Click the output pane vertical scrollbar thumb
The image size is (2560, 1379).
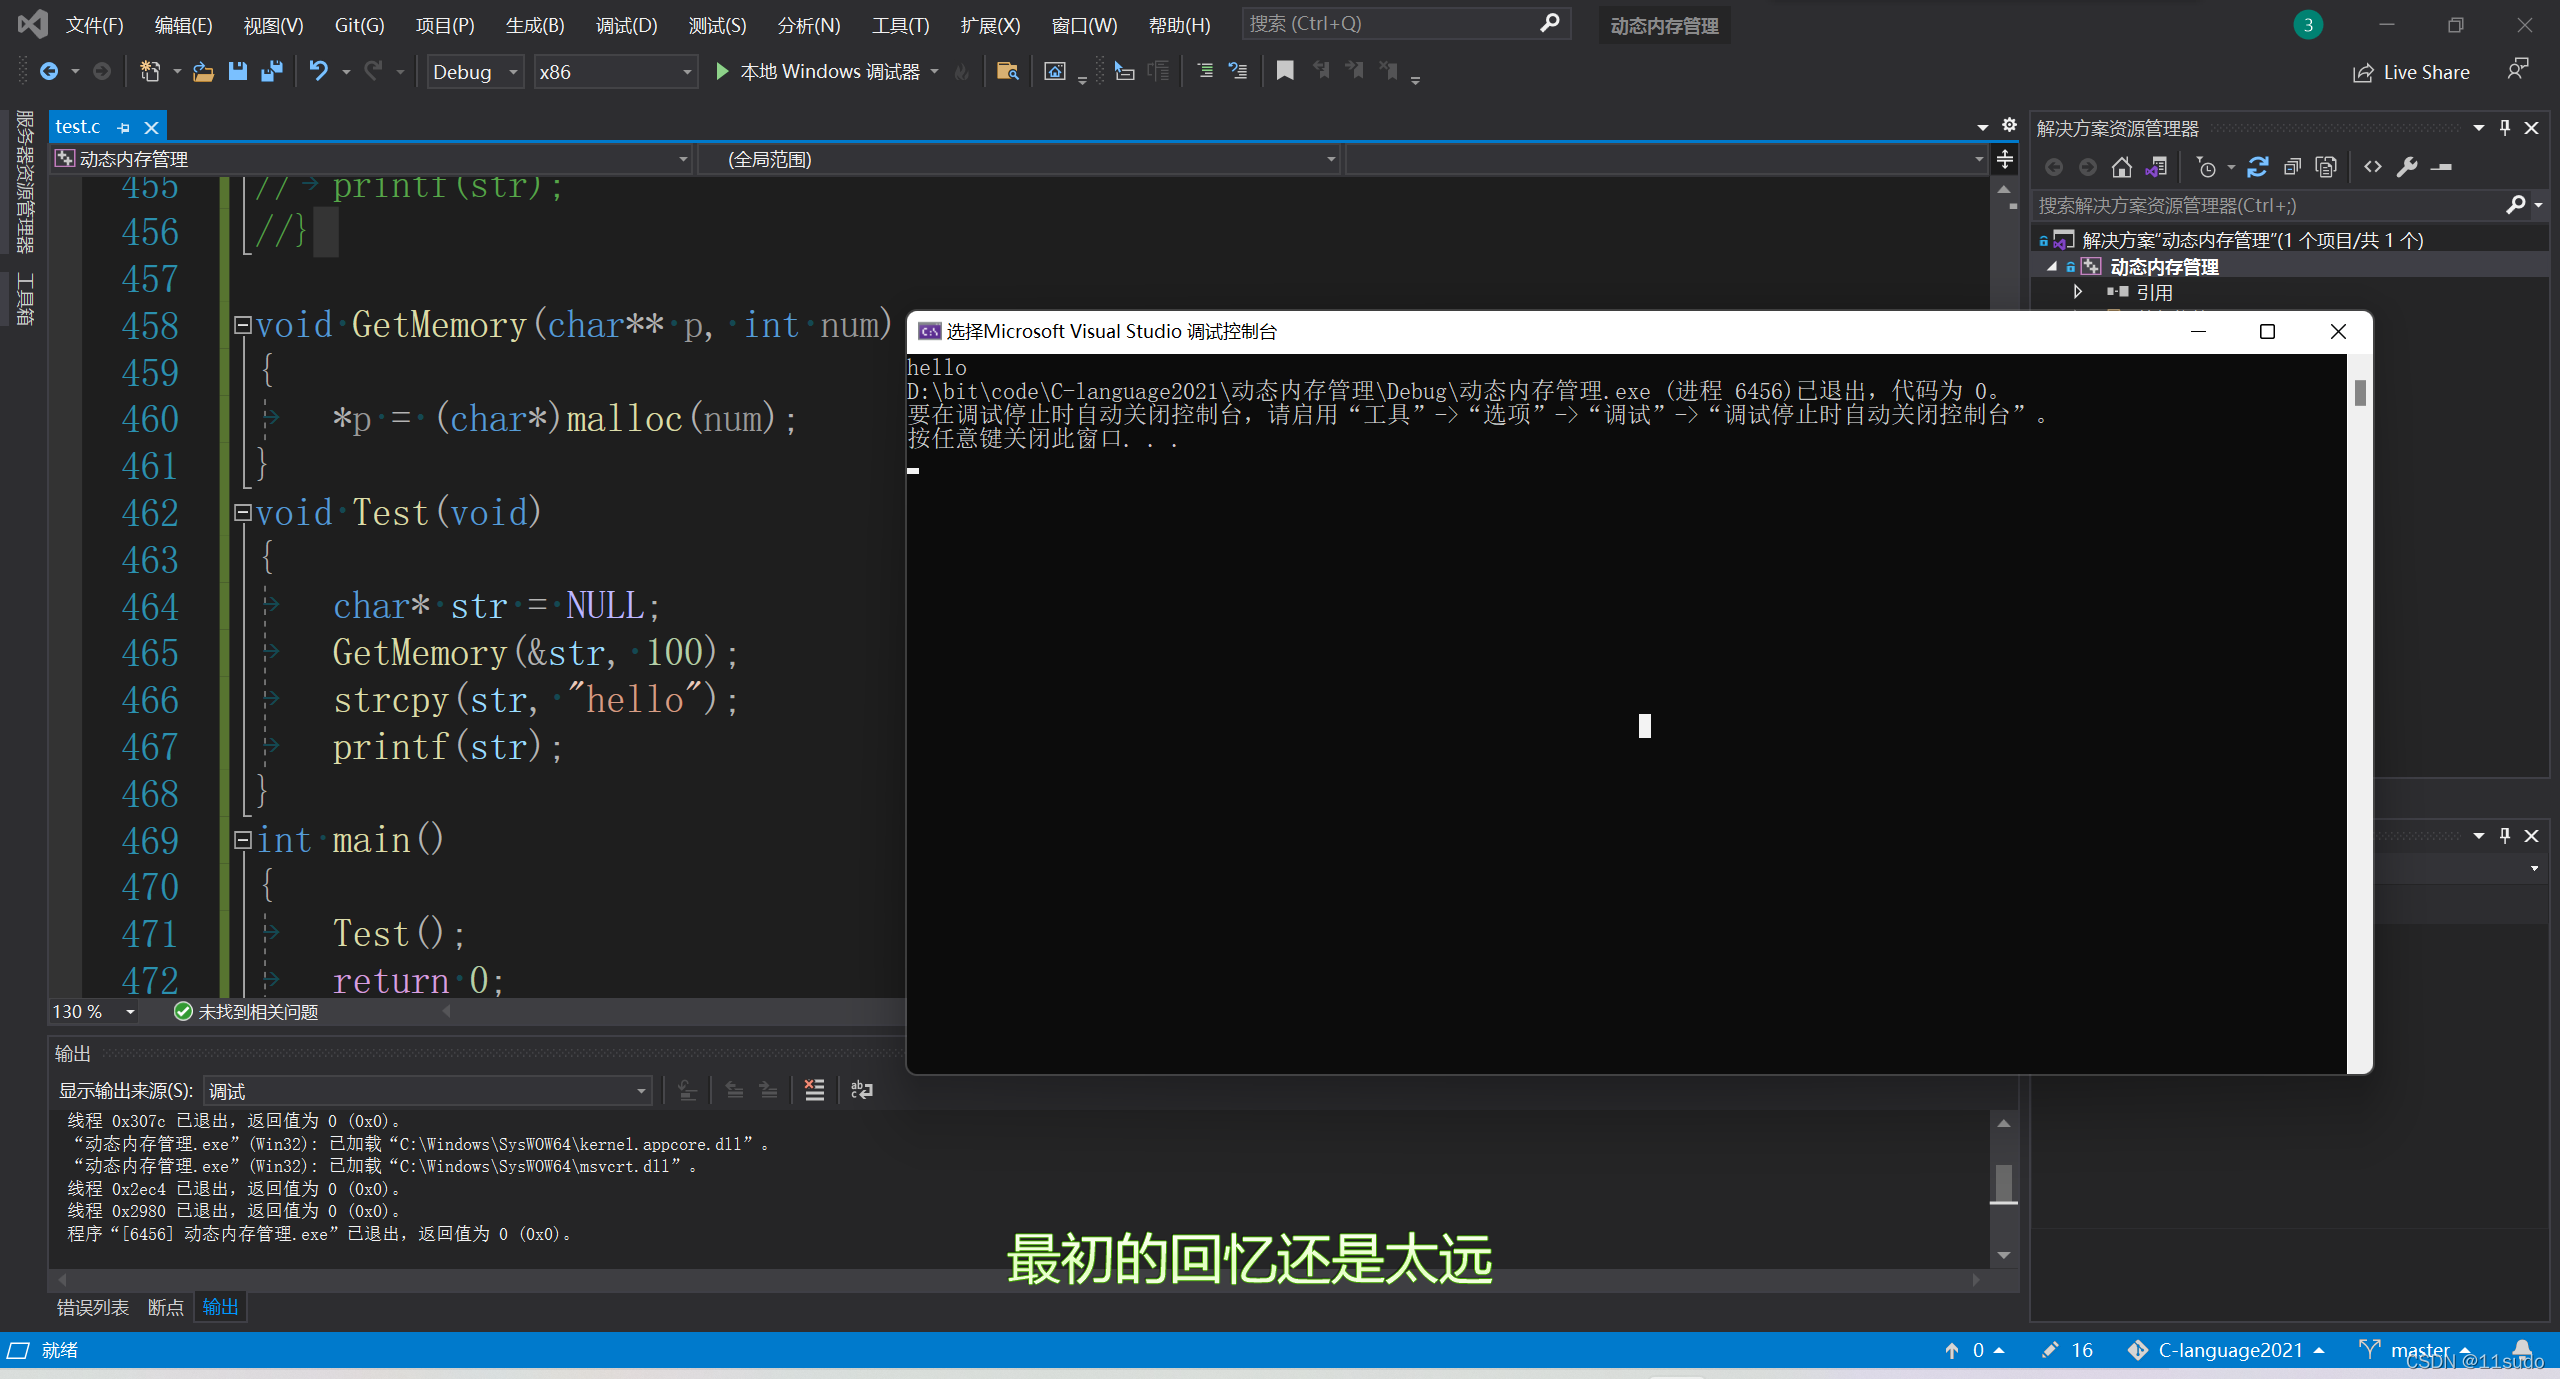pyautogui.click(x=2003, y=1182)
